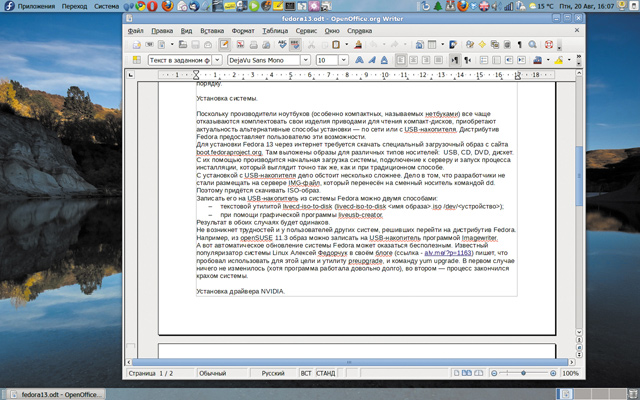
Task: Open the Вид menu
Action: click(187, 31)
